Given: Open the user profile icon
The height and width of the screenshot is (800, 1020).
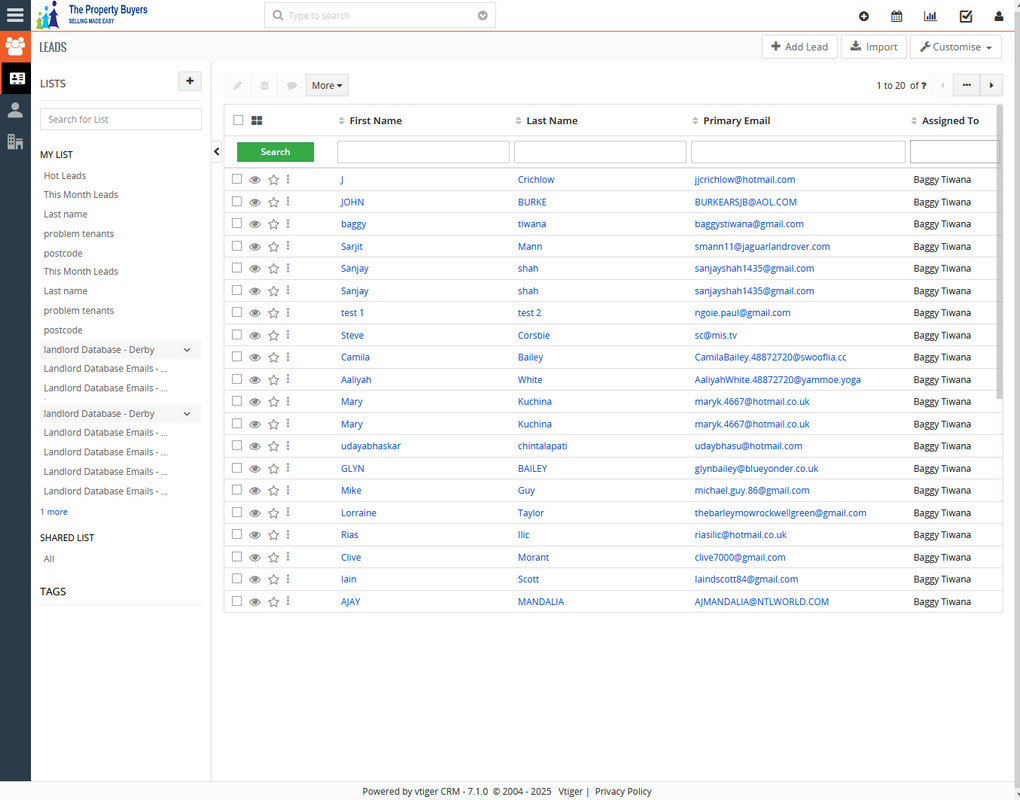Looking at the screenshot, I should tap(998, 16).
